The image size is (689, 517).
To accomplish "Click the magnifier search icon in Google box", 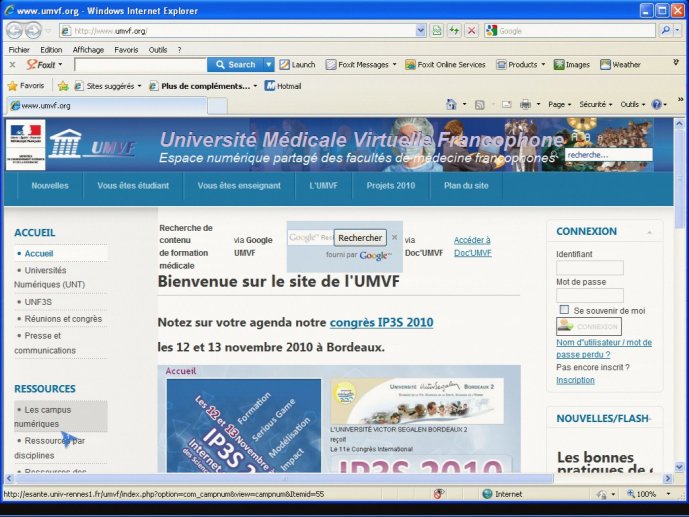I will point(666,31).
